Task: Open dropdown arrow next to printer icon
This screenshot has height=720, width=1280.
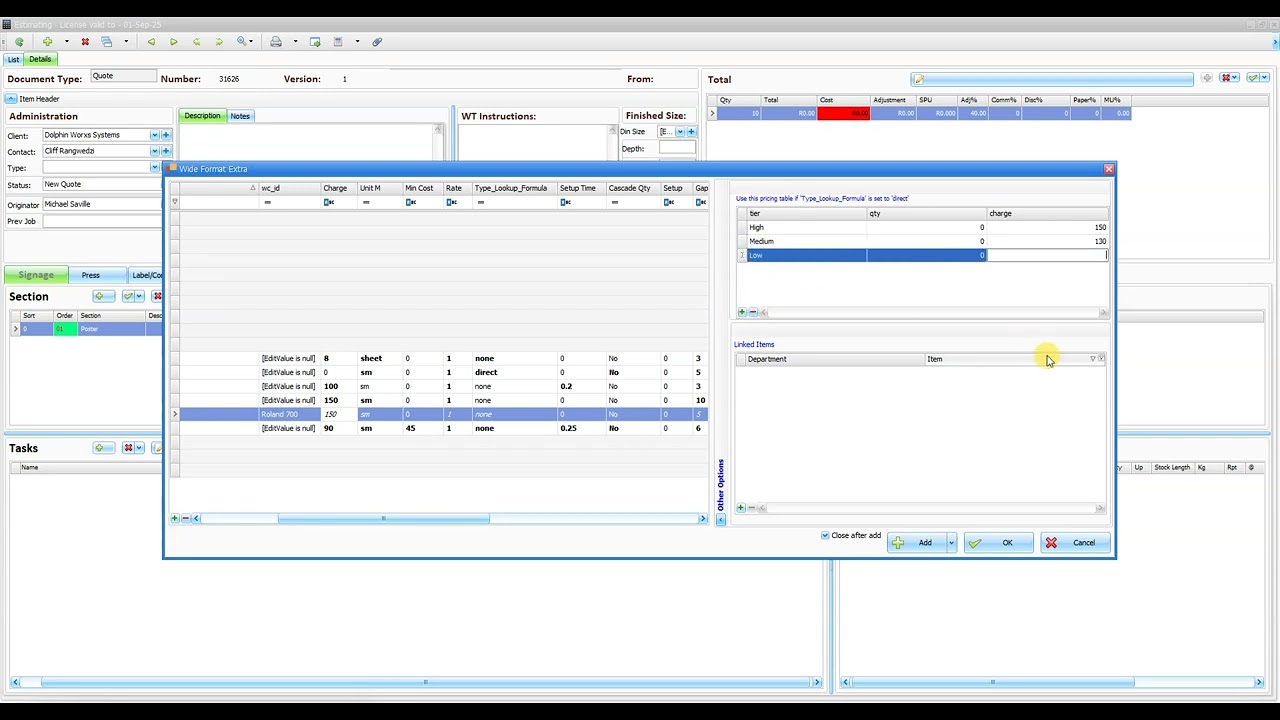Action: 295,42
